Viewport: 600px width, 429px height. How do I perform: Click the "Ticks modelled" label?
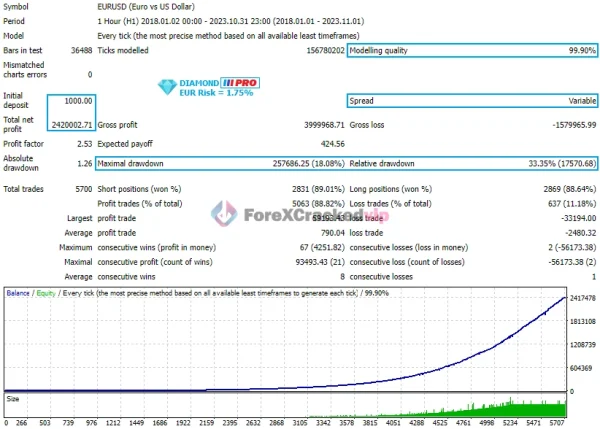click(123, 51)
